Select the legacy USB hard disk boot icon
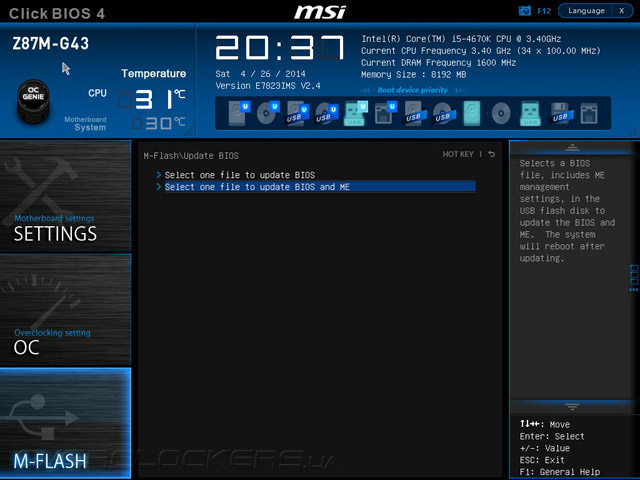The image size is (640, 480). 415,114
